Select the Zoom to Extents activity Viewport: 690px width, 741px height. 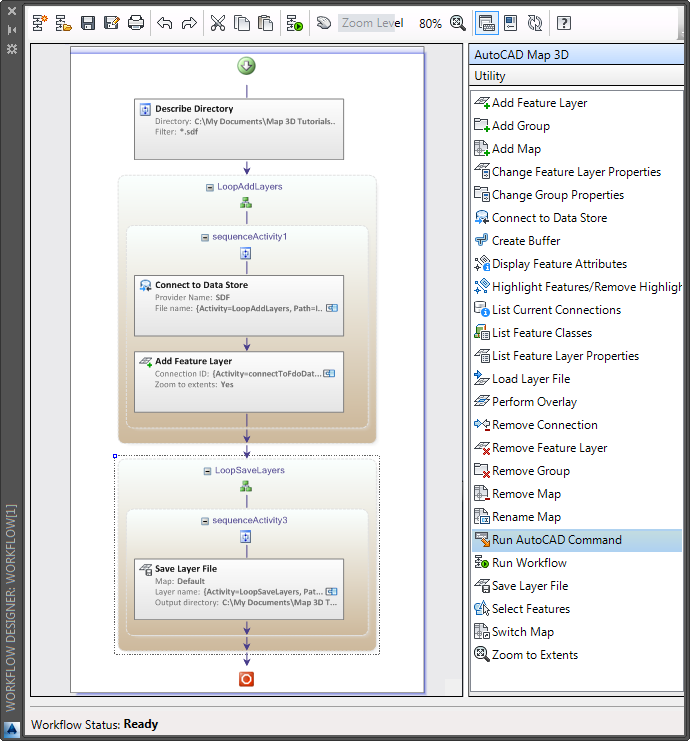[577, 655]
